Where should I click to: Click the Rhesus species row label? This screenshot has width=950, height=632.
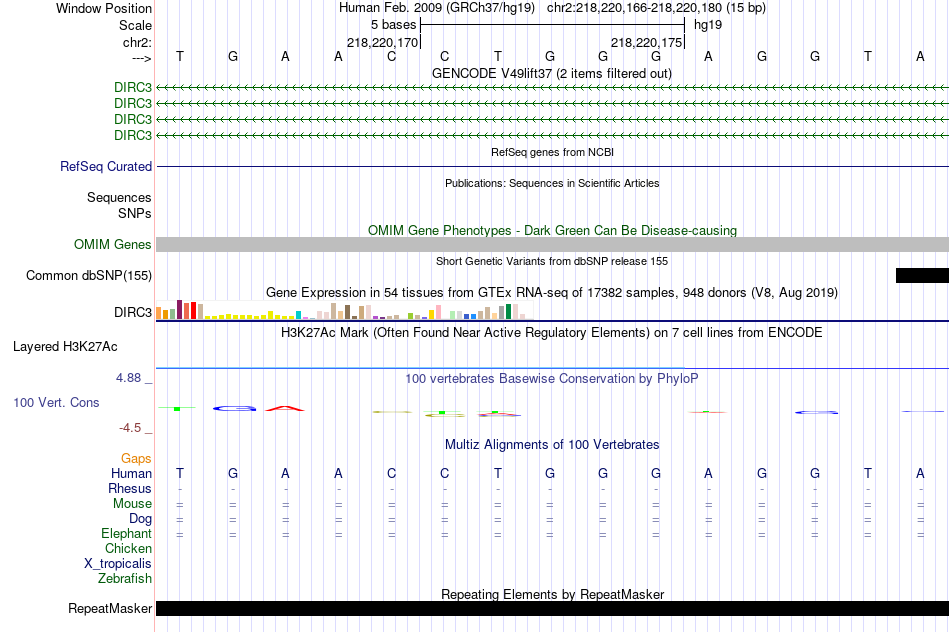click(130, 489)
